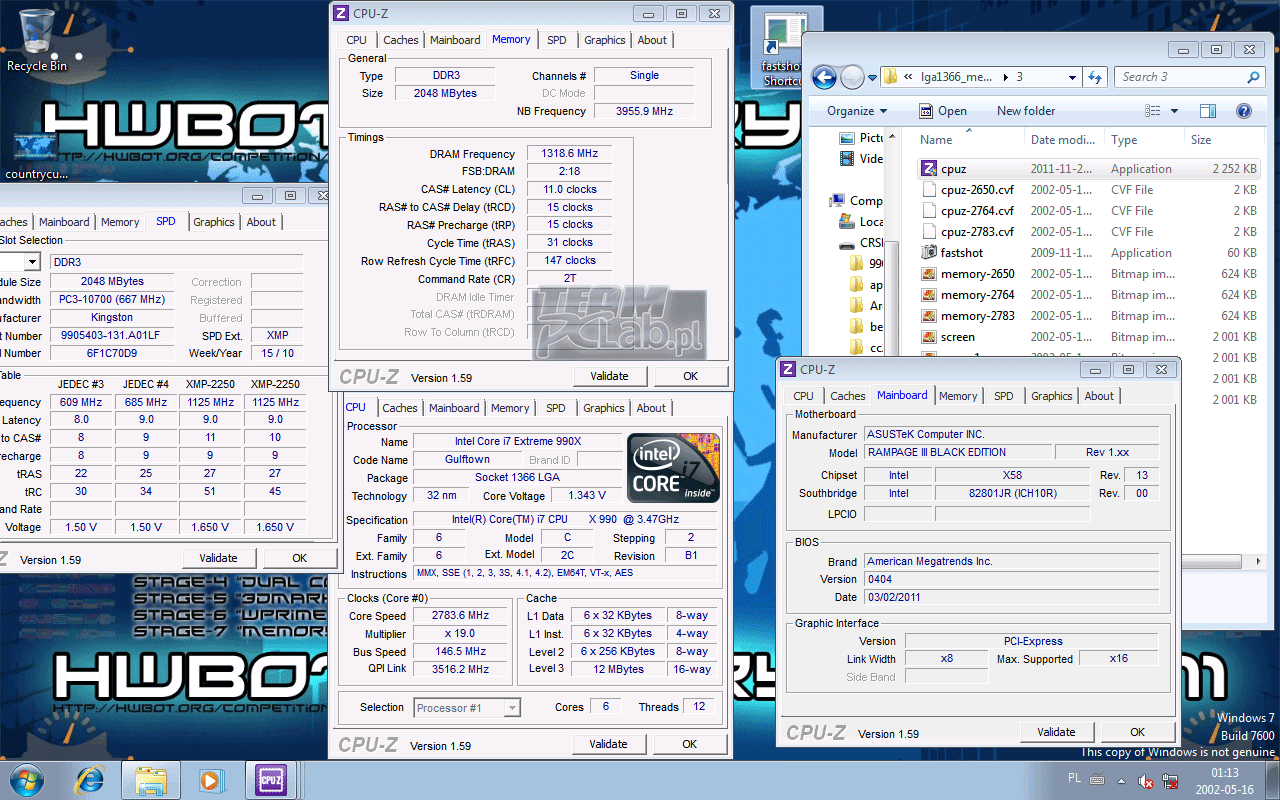The image size is (1280, 800).
Task: Switch to Windows Explorer on the taskbar
Action: pos(151,779)
